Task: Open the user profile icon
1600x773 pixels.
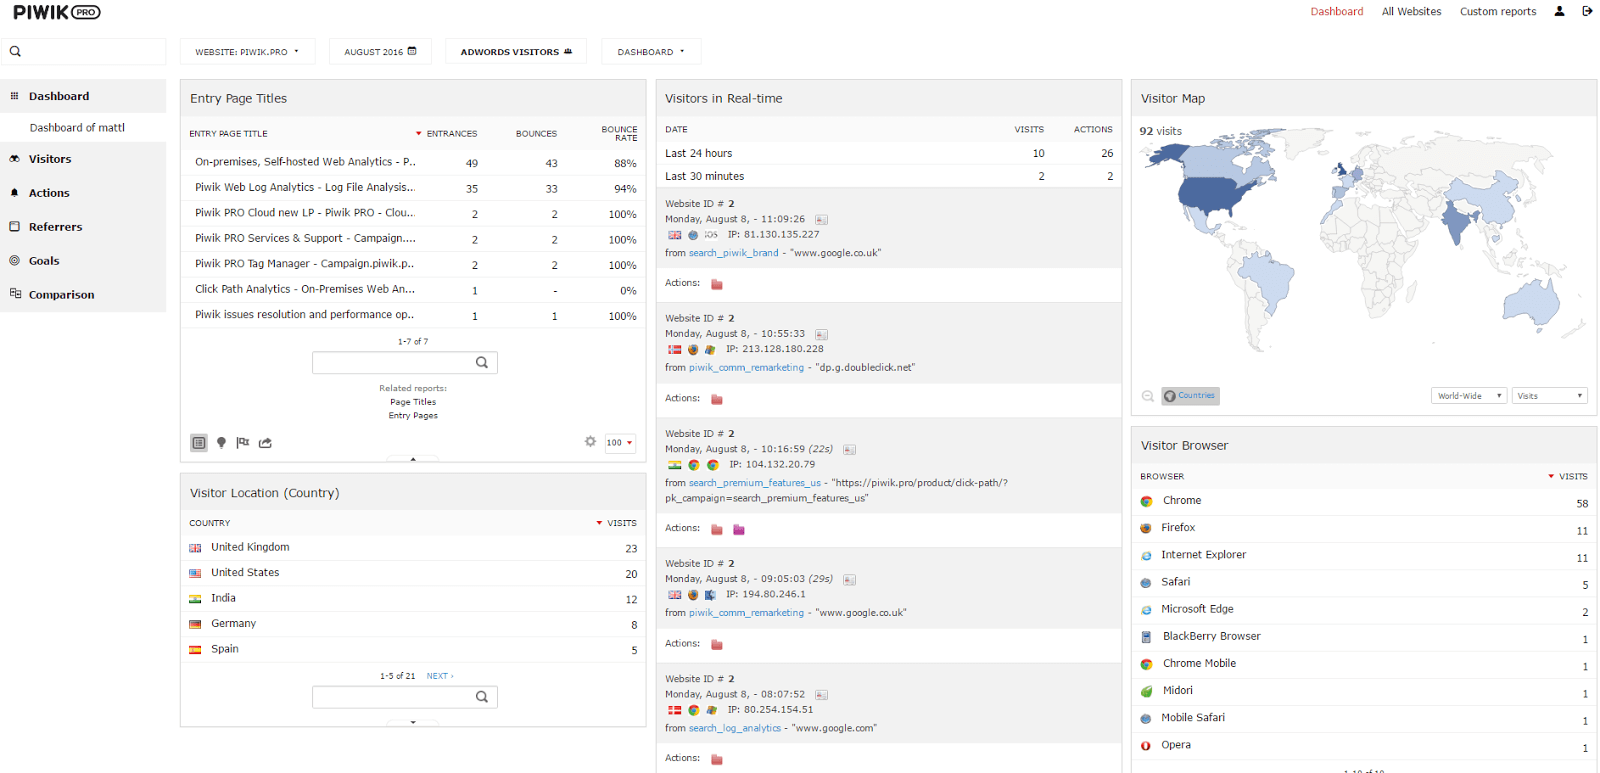Action: pyautogui.click(x=1559, y=12)
